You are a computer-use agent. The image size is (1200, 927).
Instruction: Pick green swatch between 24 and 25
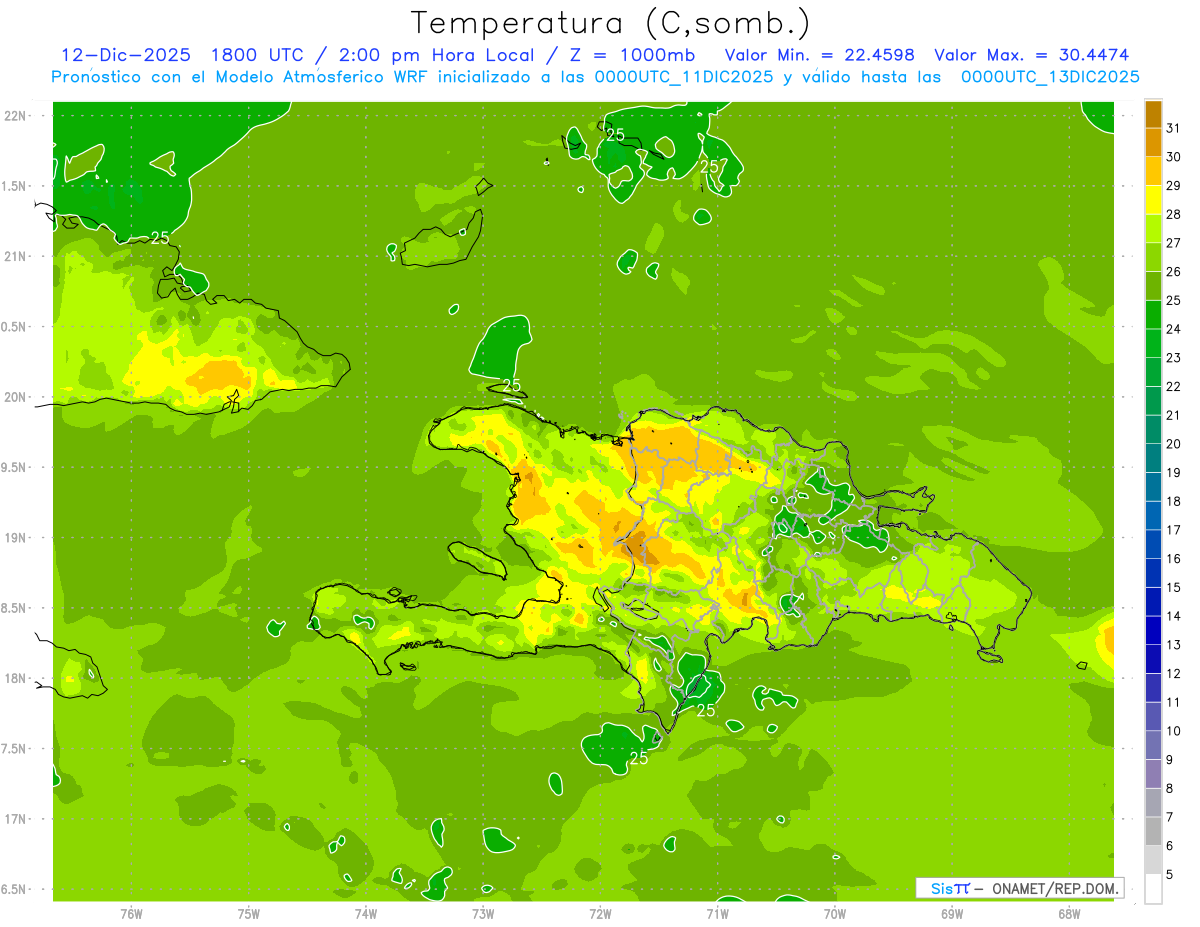1153,315
